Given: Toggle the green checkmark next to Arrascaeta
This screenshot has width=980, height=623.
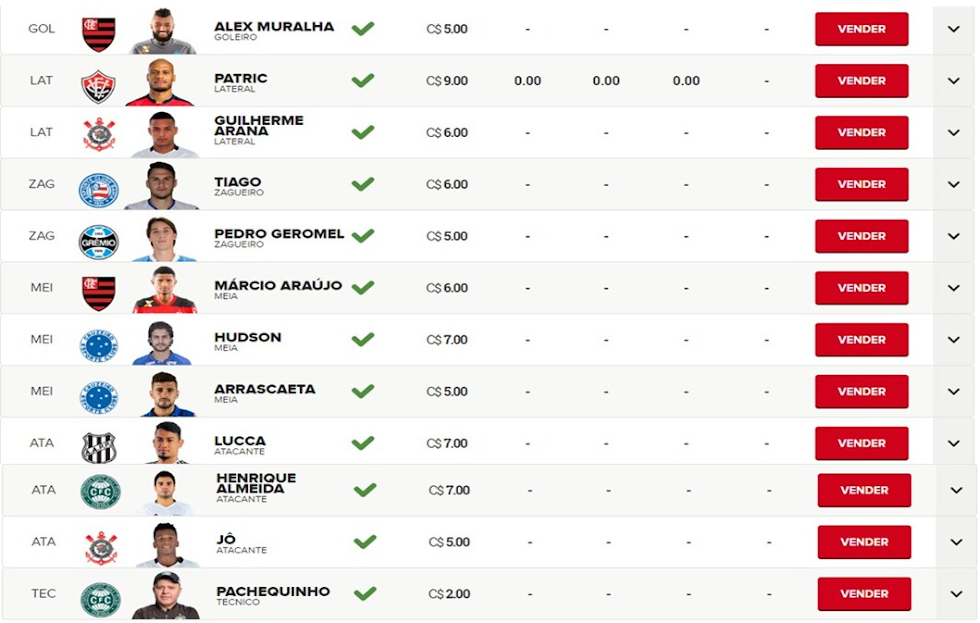Looking at the screenshot, I should coord(362,391).
